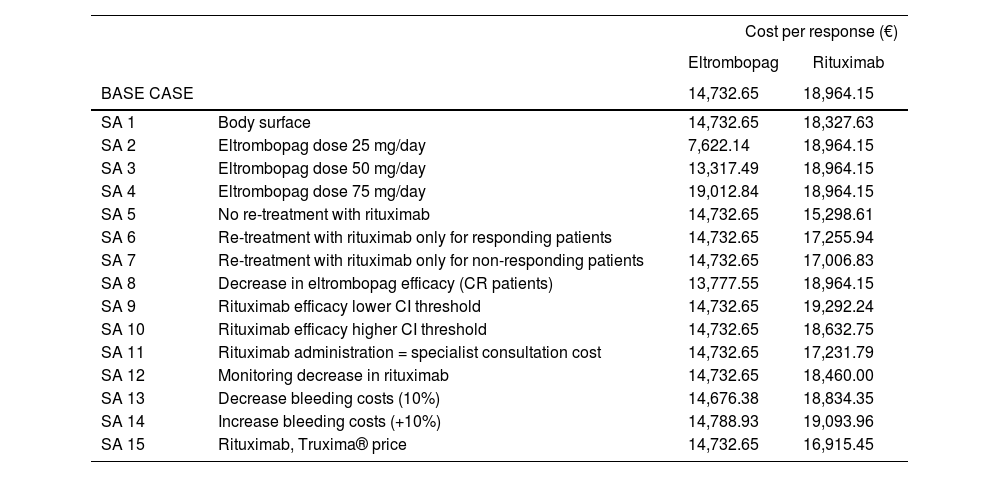Click "Increase bleeding costs (+10%)" text
The image size is (1000, 477).
[329, 422]
